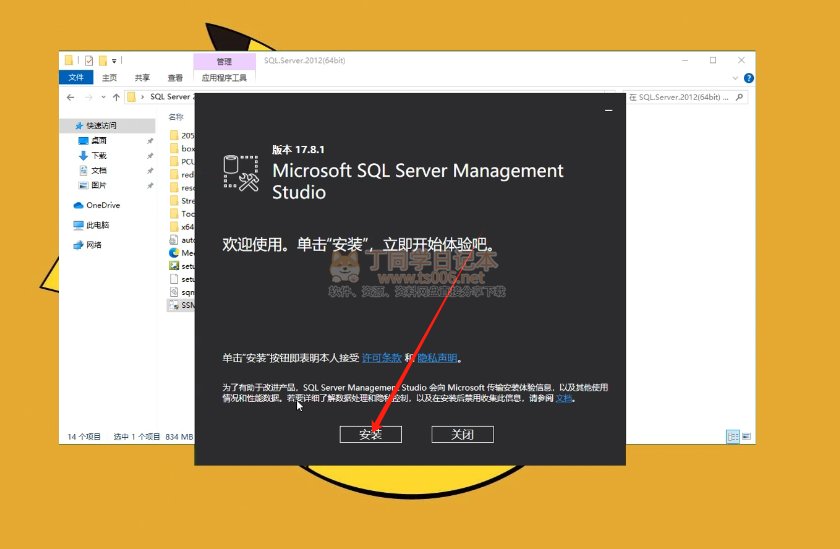Expand the ribbon with the chevron arrow
The width and height of the screenshot is (840, 549).
tap(737, 78)
